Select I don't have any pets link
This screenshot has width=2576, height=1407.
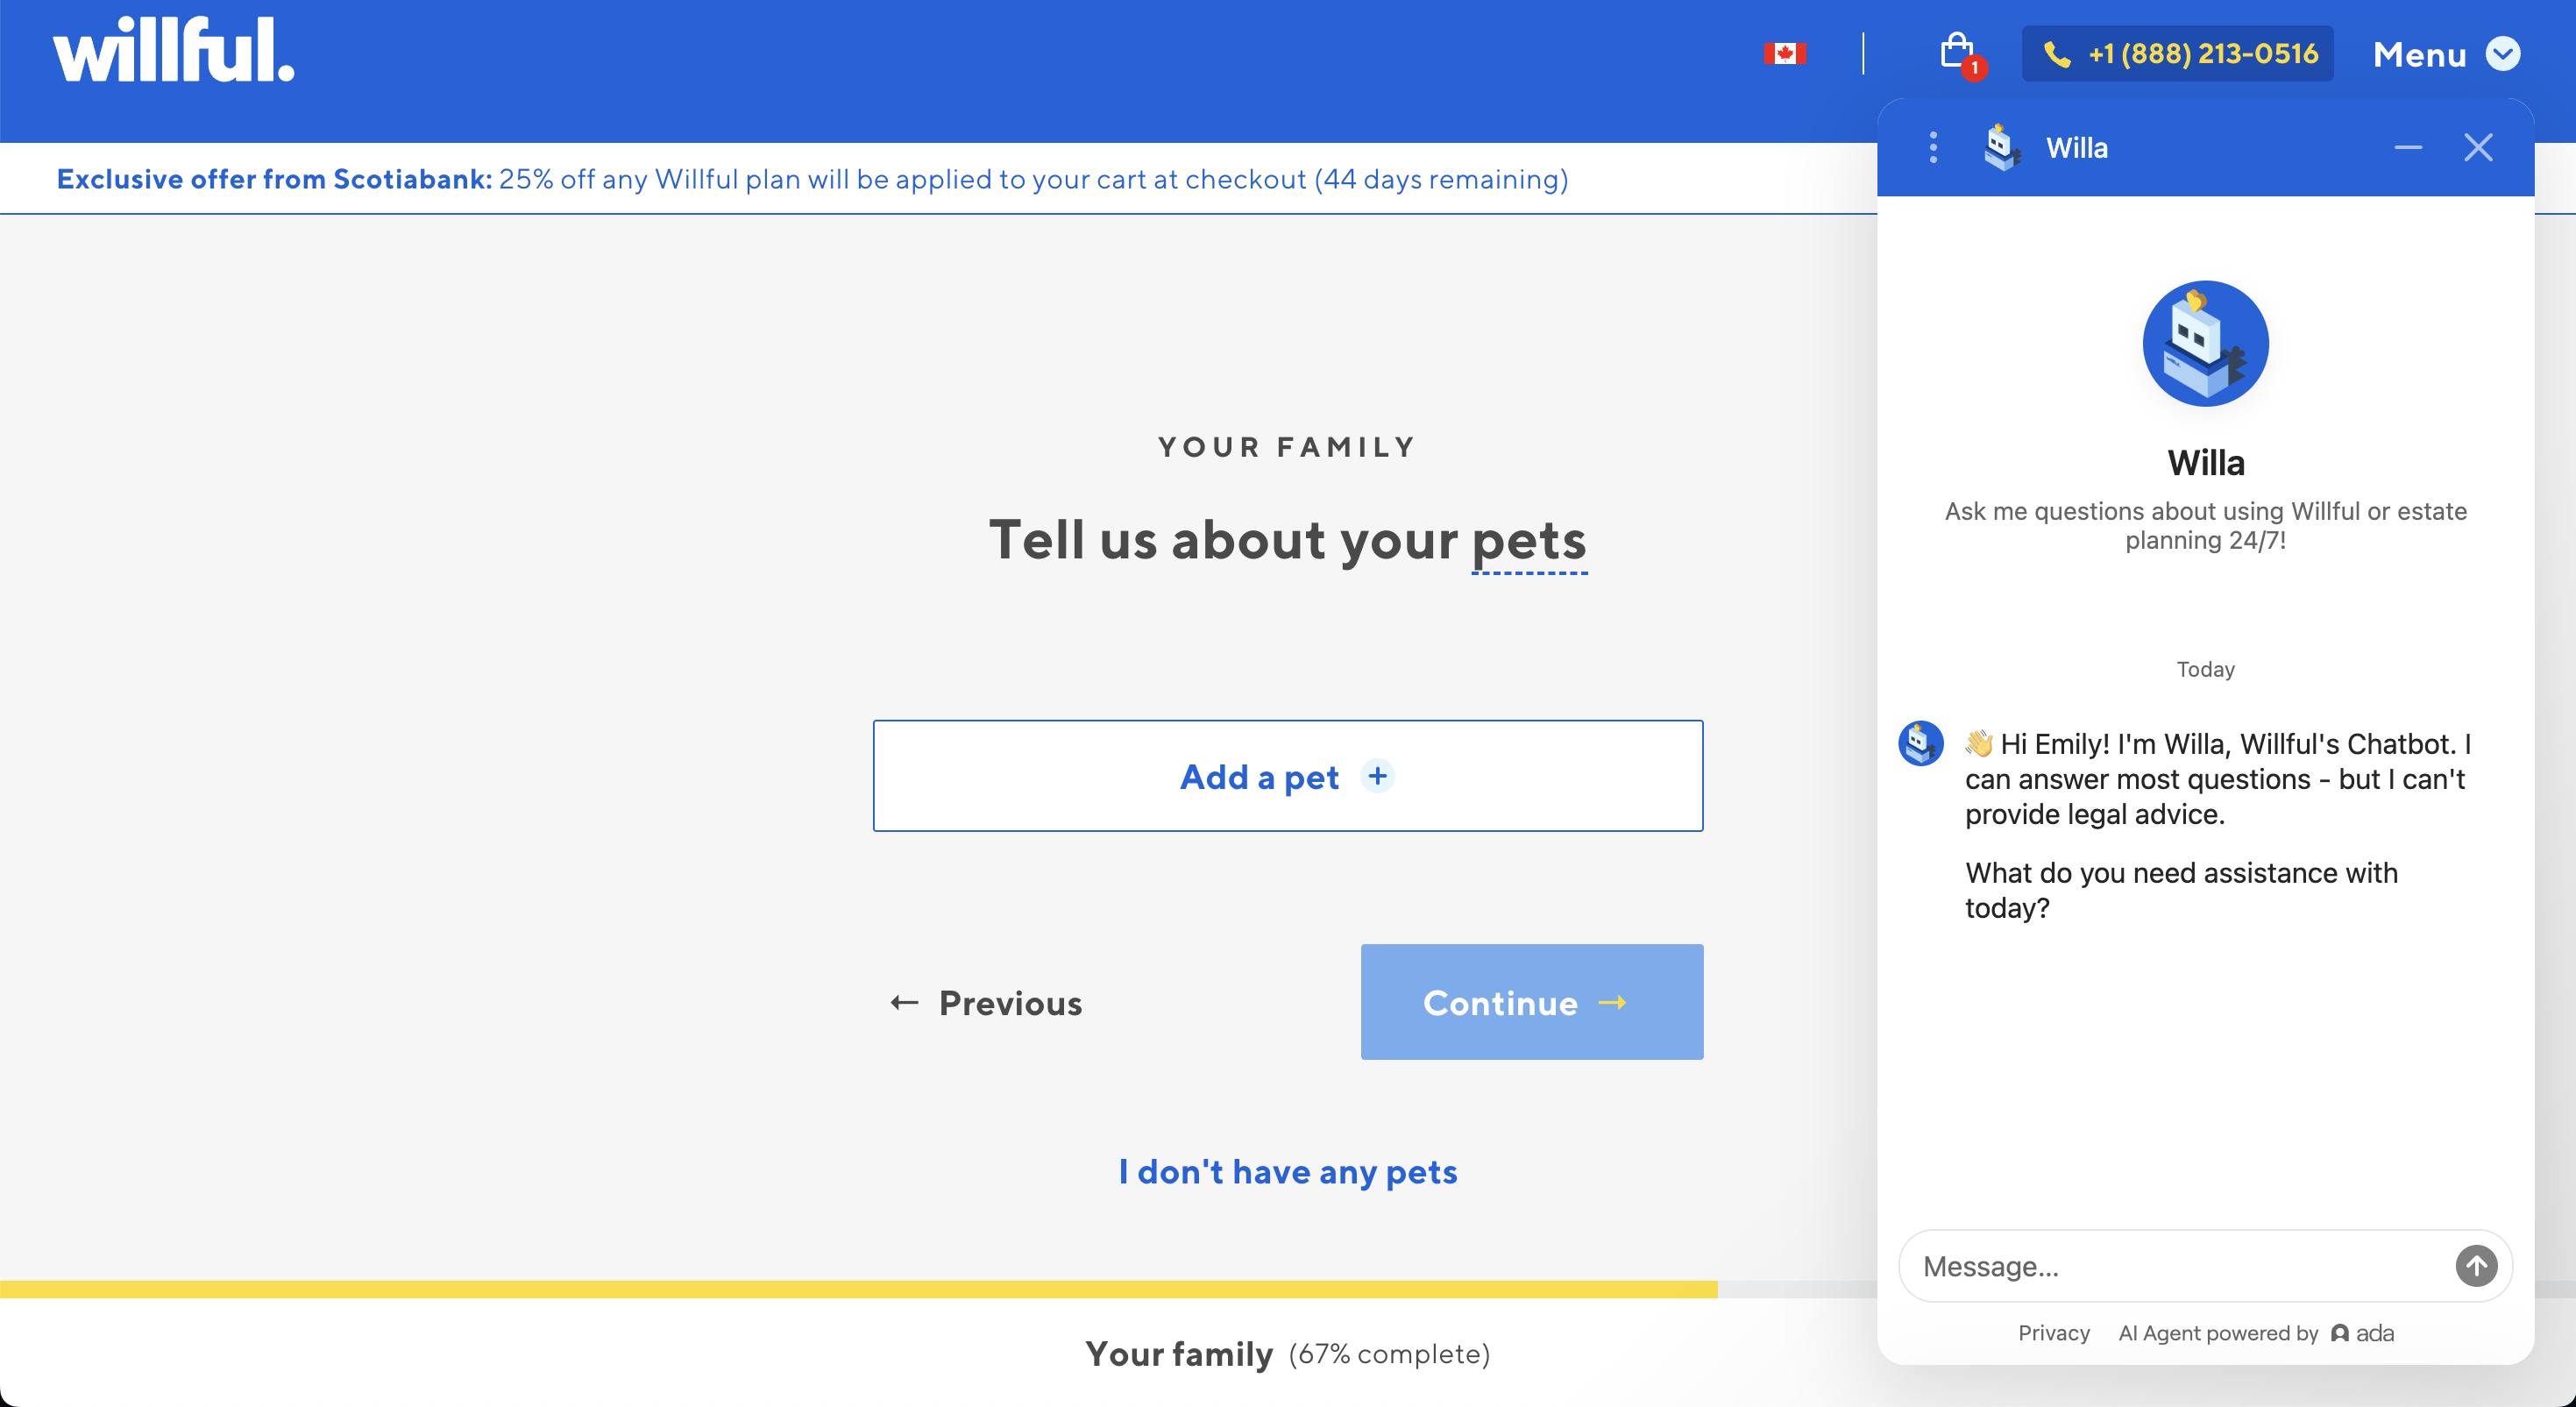1288,1171
